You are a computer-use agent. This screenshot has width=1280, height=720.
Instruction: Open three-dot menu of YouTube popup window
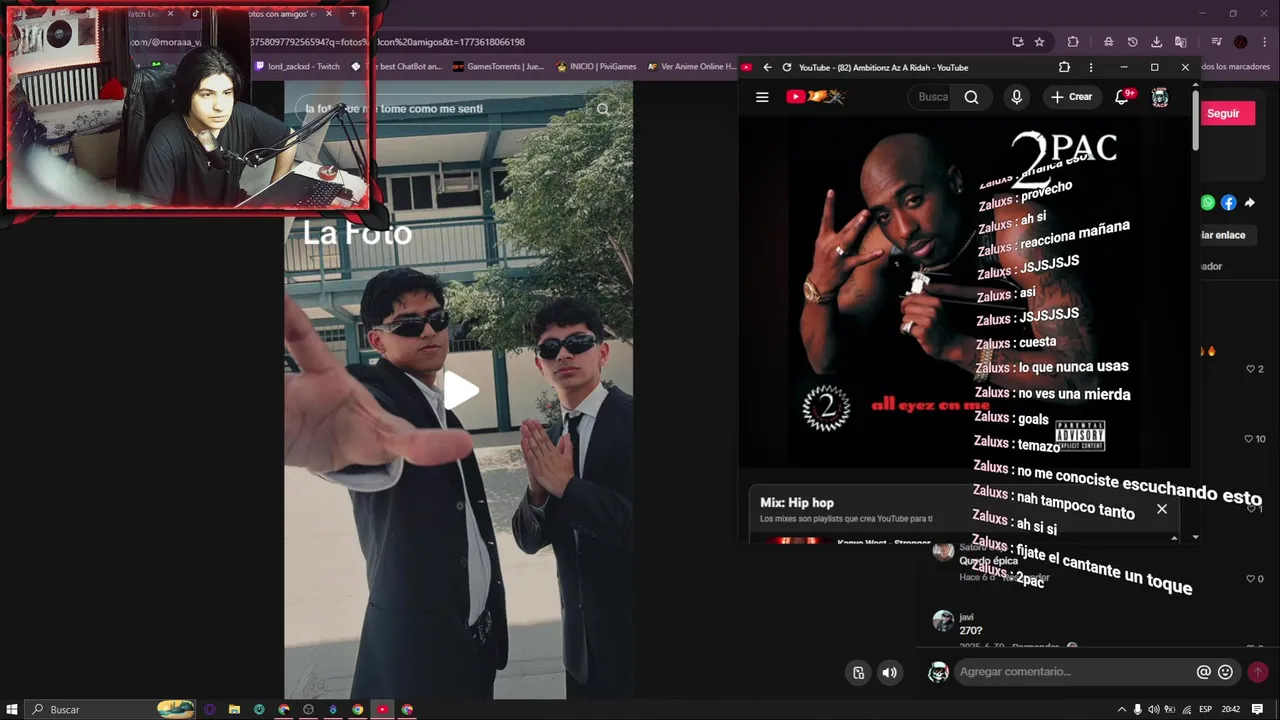pos(1090,67)
